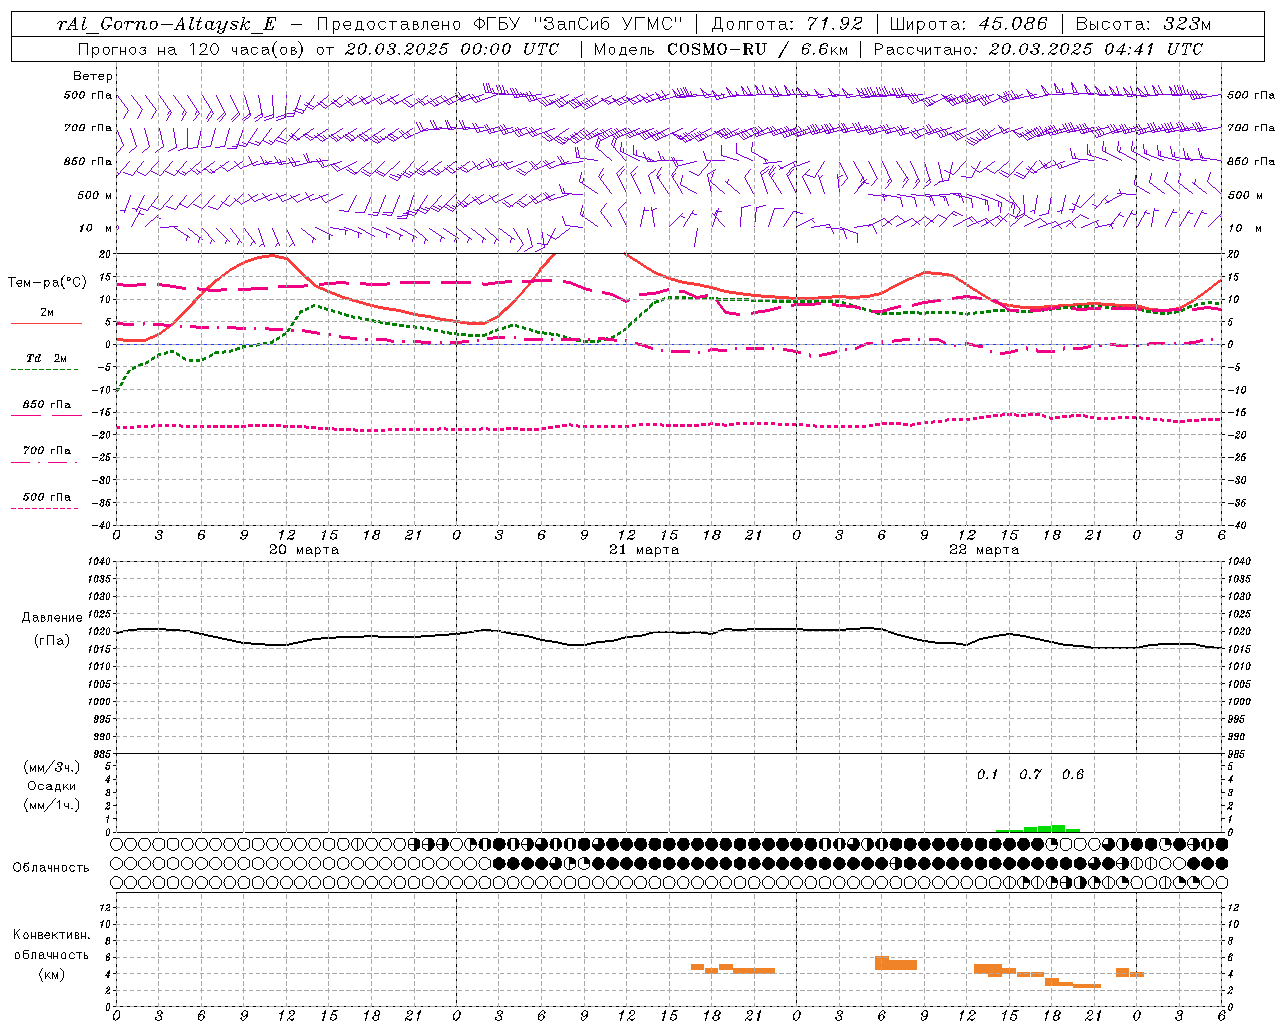Click the 850 гПа temperature legend entry
This screenshot has width=1280, height=1024.
coord(47,405)
